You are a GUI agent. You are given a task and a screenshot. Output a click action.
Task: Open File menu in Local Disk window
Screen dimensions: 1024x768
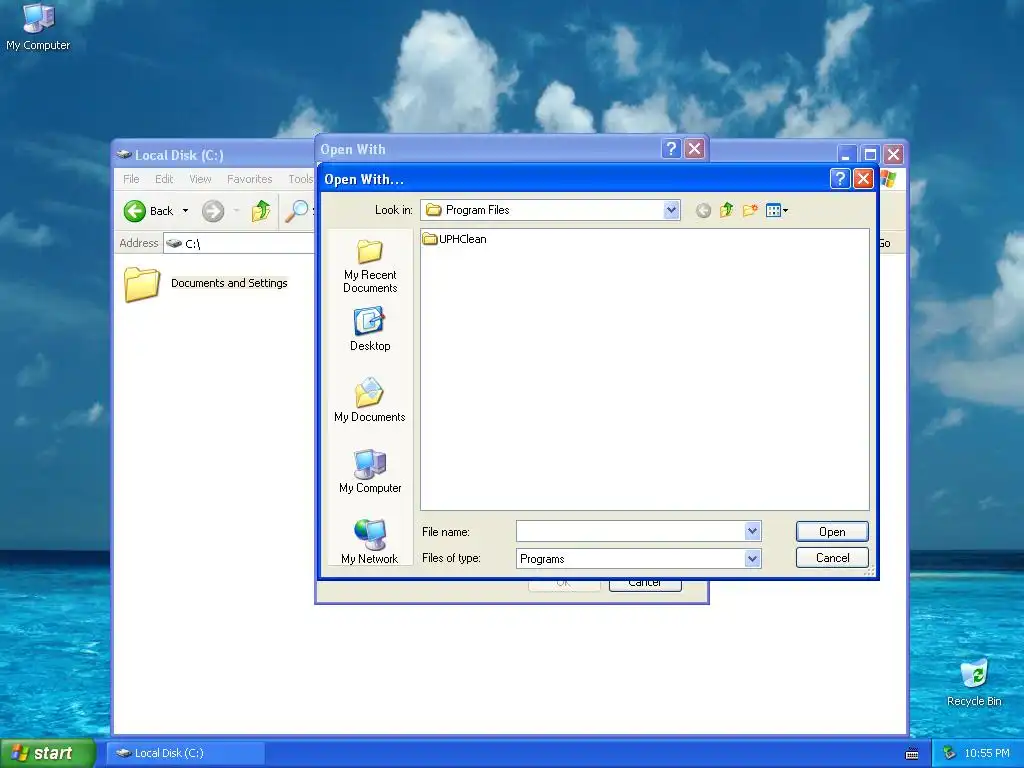(131, 179)
